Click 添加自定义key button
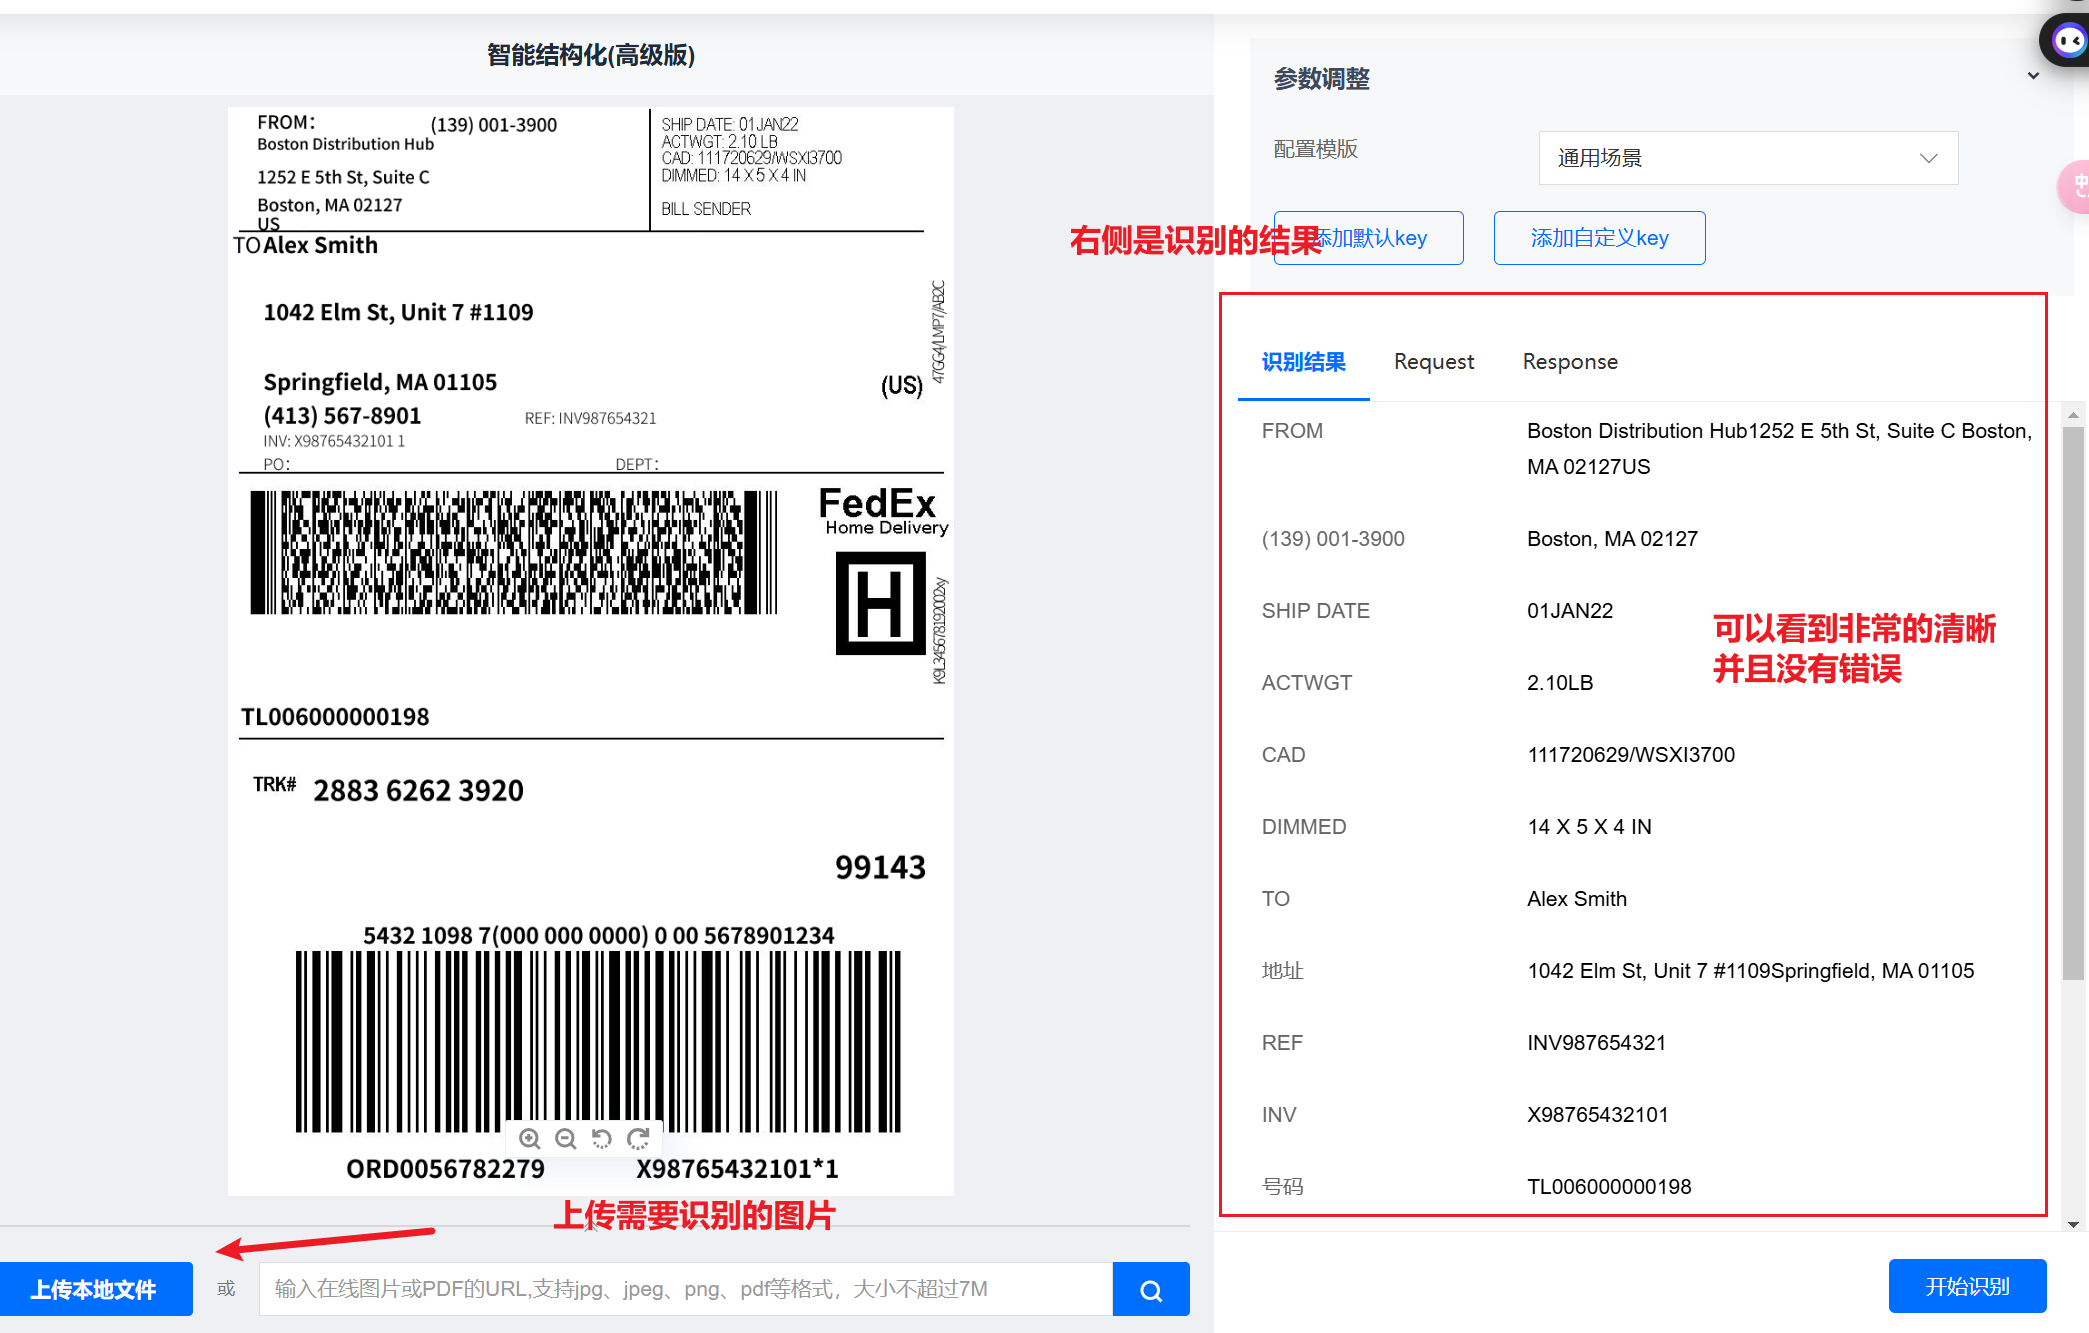The width and height of the screenshot is (2089, 1333). 1599,238
